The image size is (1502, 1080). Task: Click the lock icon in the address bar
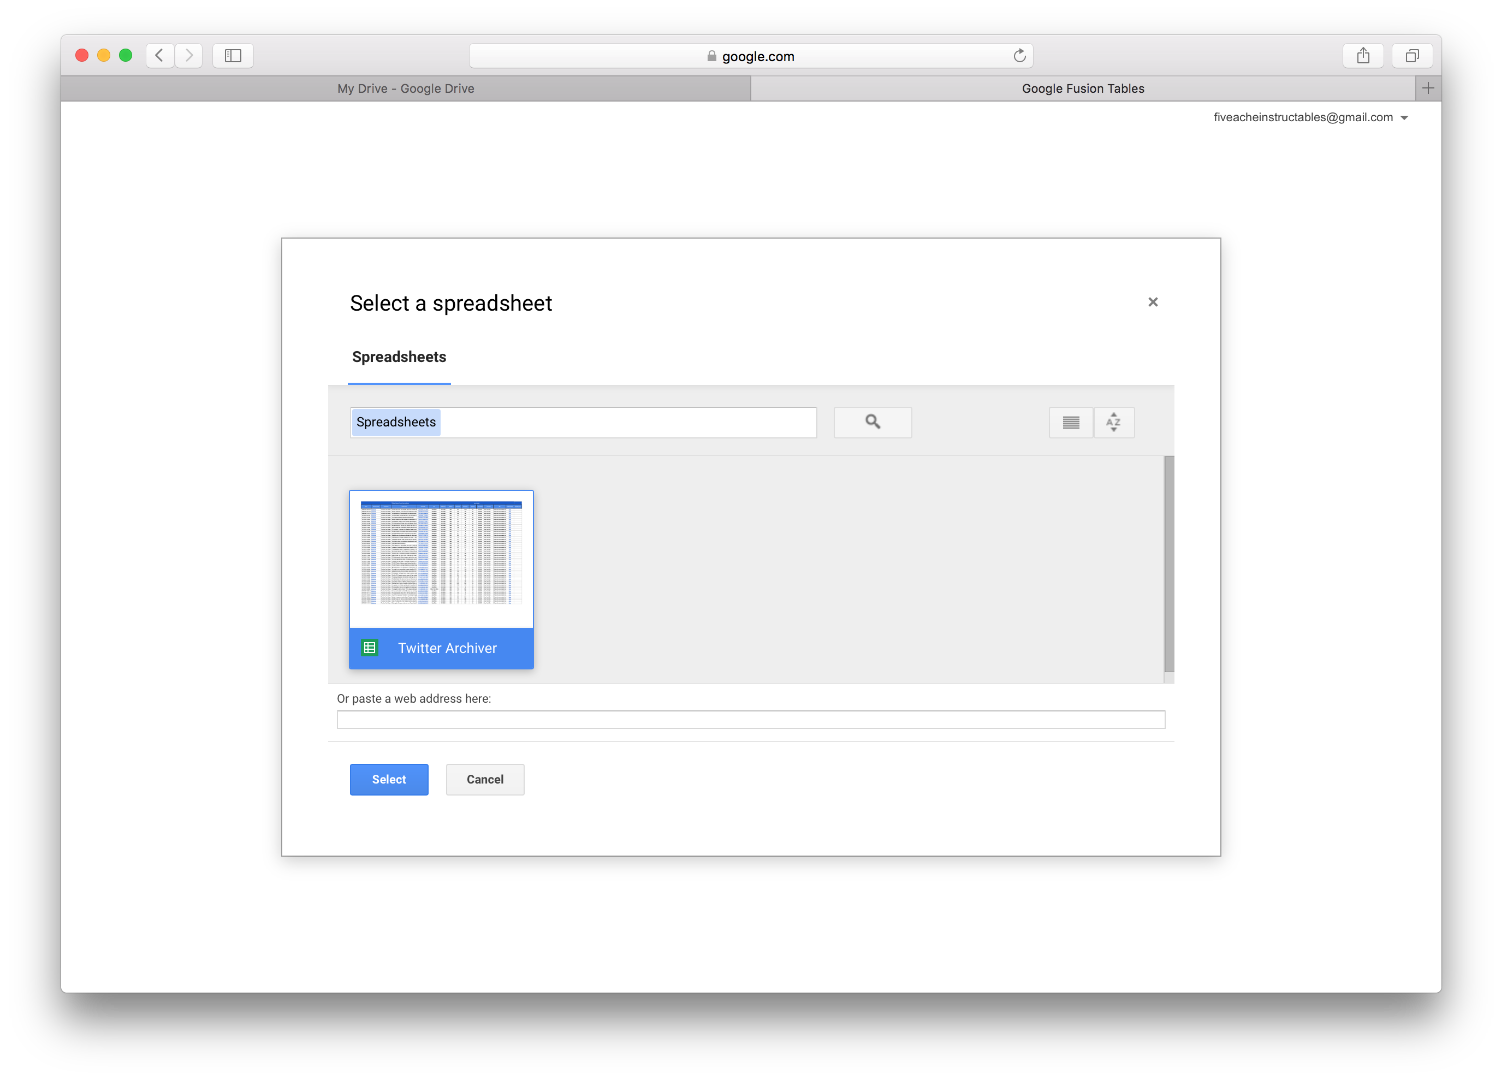(x=712, y=56)
